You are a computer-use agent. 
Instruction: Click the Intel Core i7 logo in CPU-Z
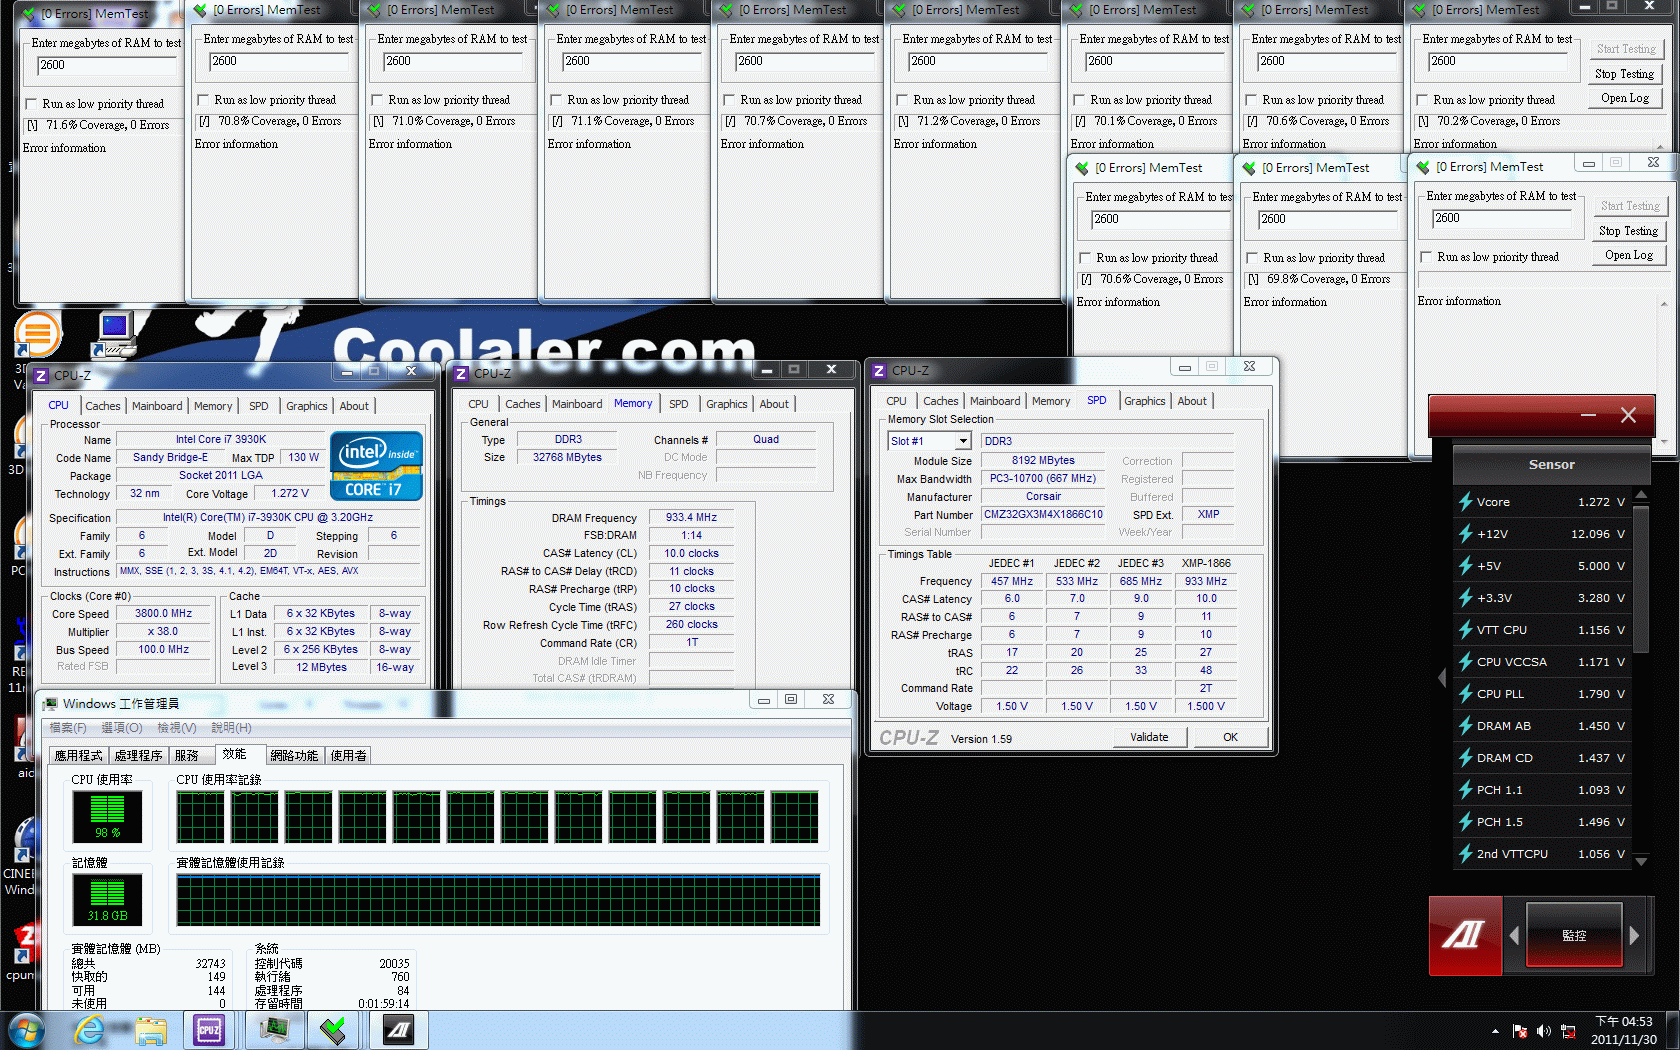[376, 465]
